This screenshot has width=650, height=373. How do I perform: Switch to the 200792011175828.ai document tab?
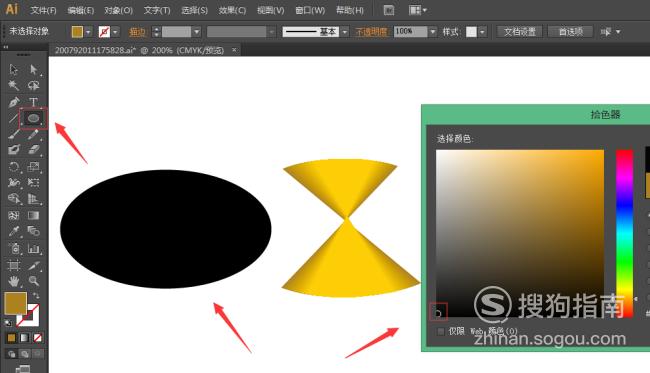click(x=139, y=50)
